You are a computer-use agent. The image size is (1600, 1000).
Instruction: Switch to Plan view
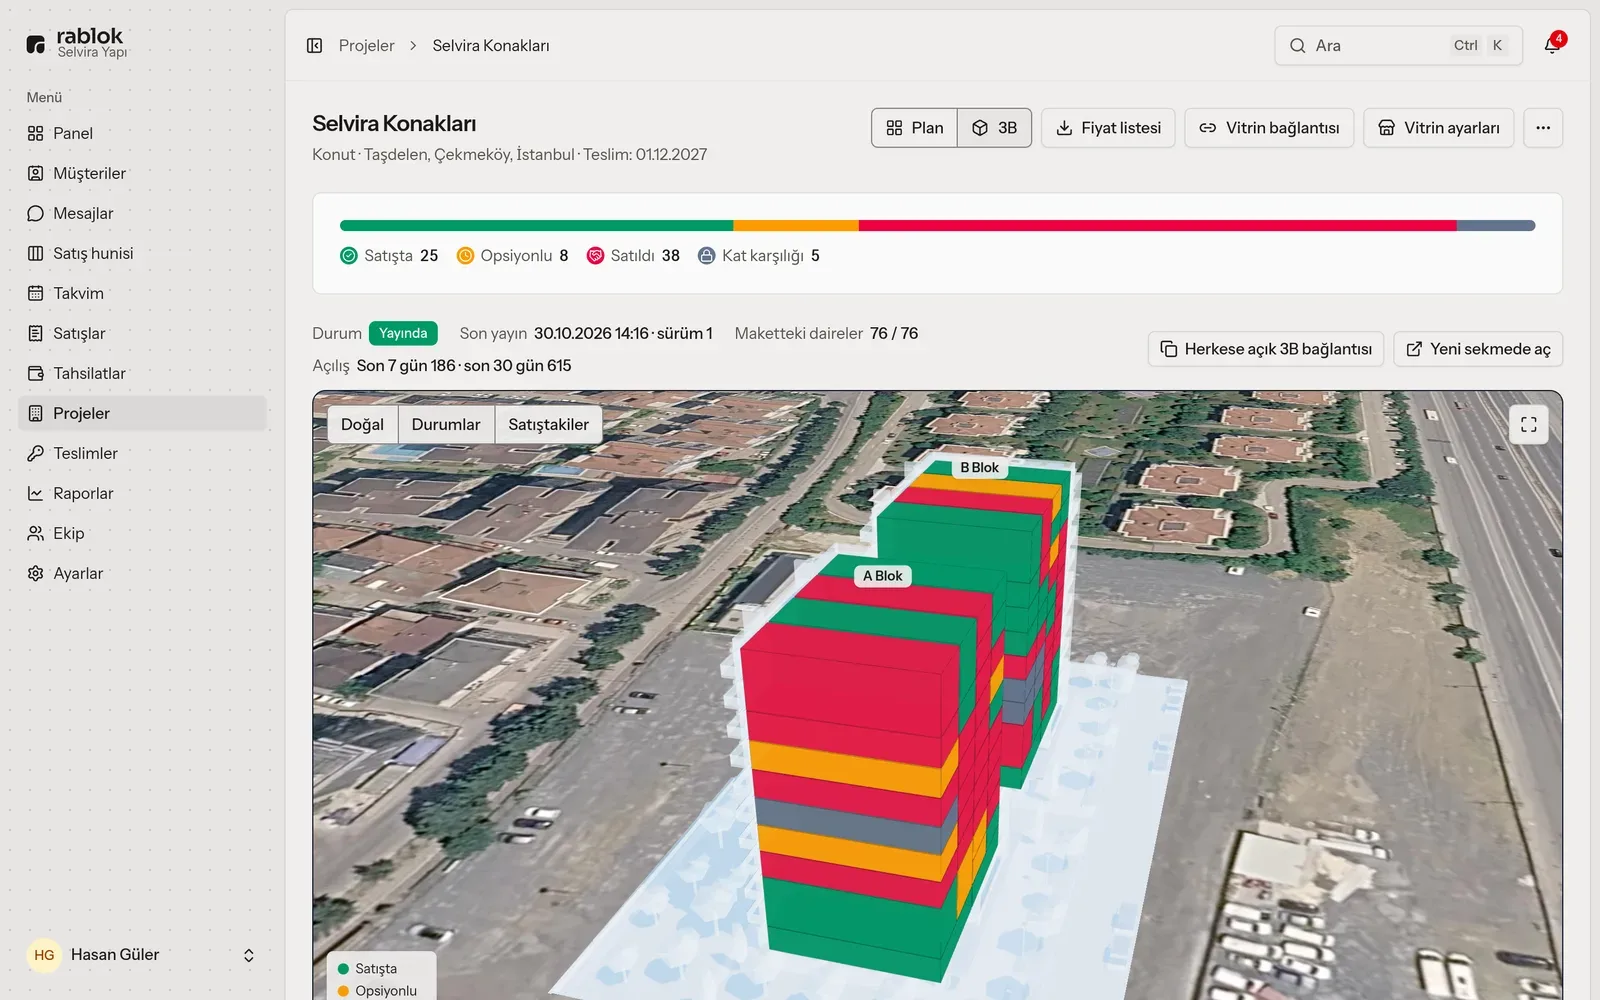pos(914,128)
